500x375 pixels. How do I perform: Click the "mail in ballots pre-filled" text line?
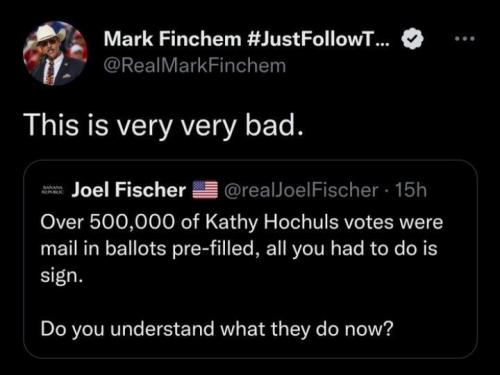coord(150,249)
